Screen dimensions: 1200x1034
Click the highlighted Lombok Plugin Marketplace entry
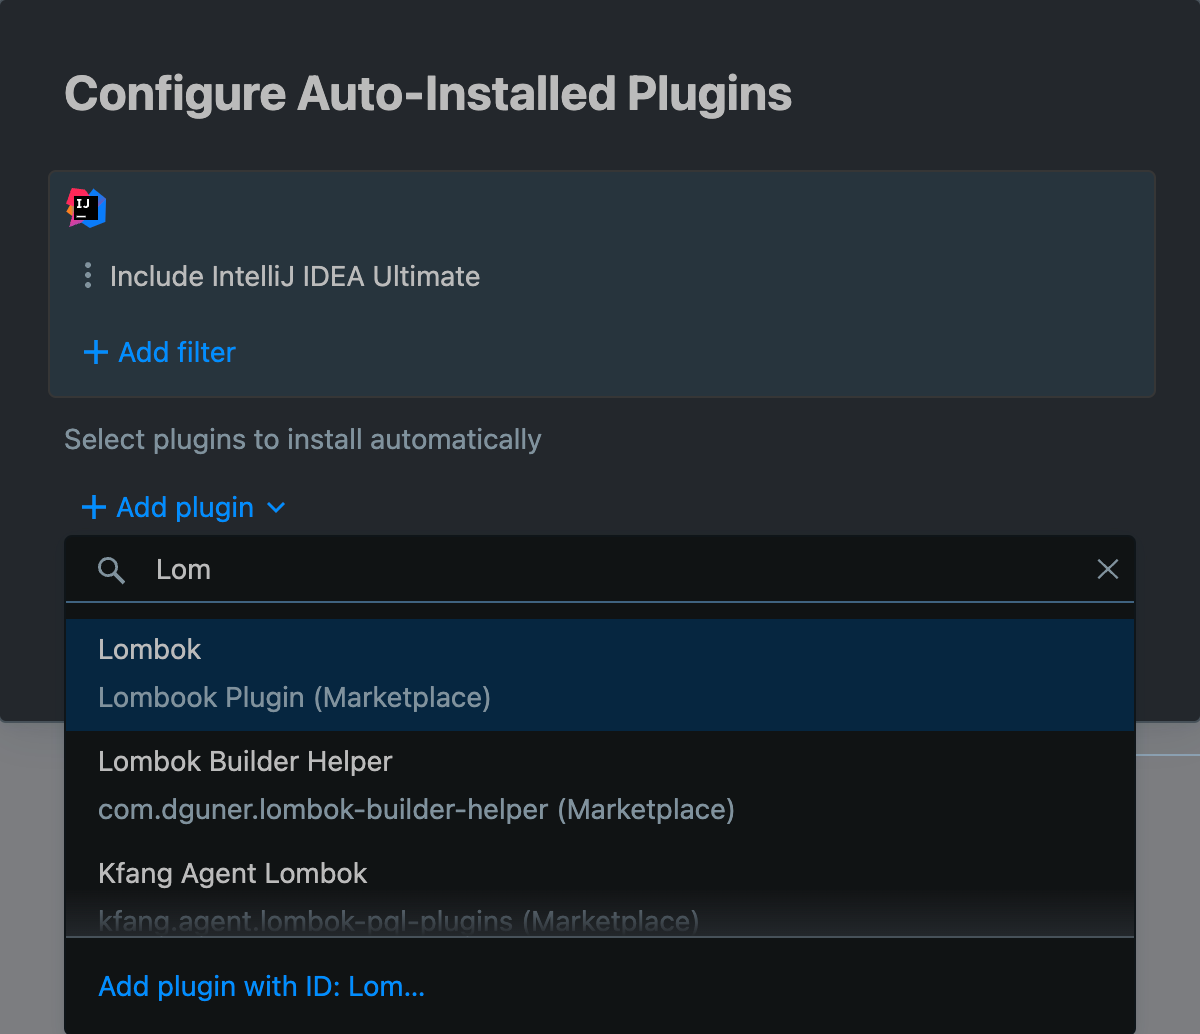[294, 697]
